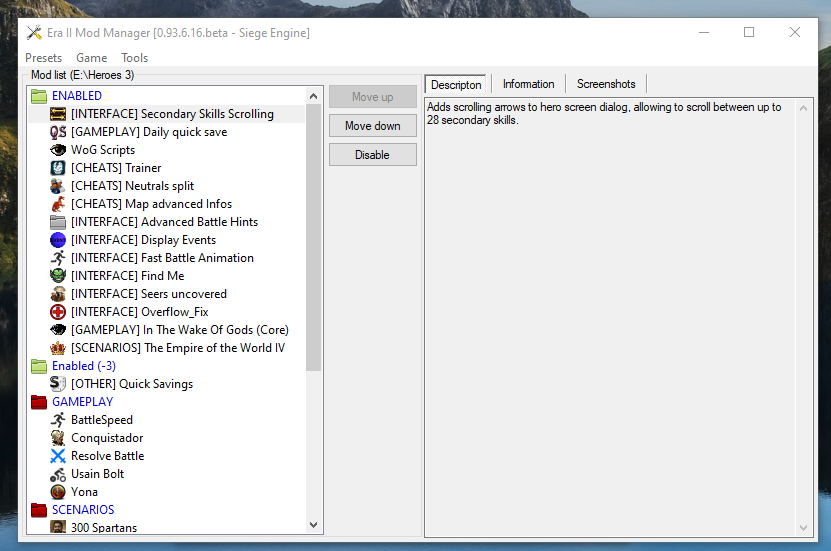Click the Move down button
831x551 pixels.
[373, 126]
